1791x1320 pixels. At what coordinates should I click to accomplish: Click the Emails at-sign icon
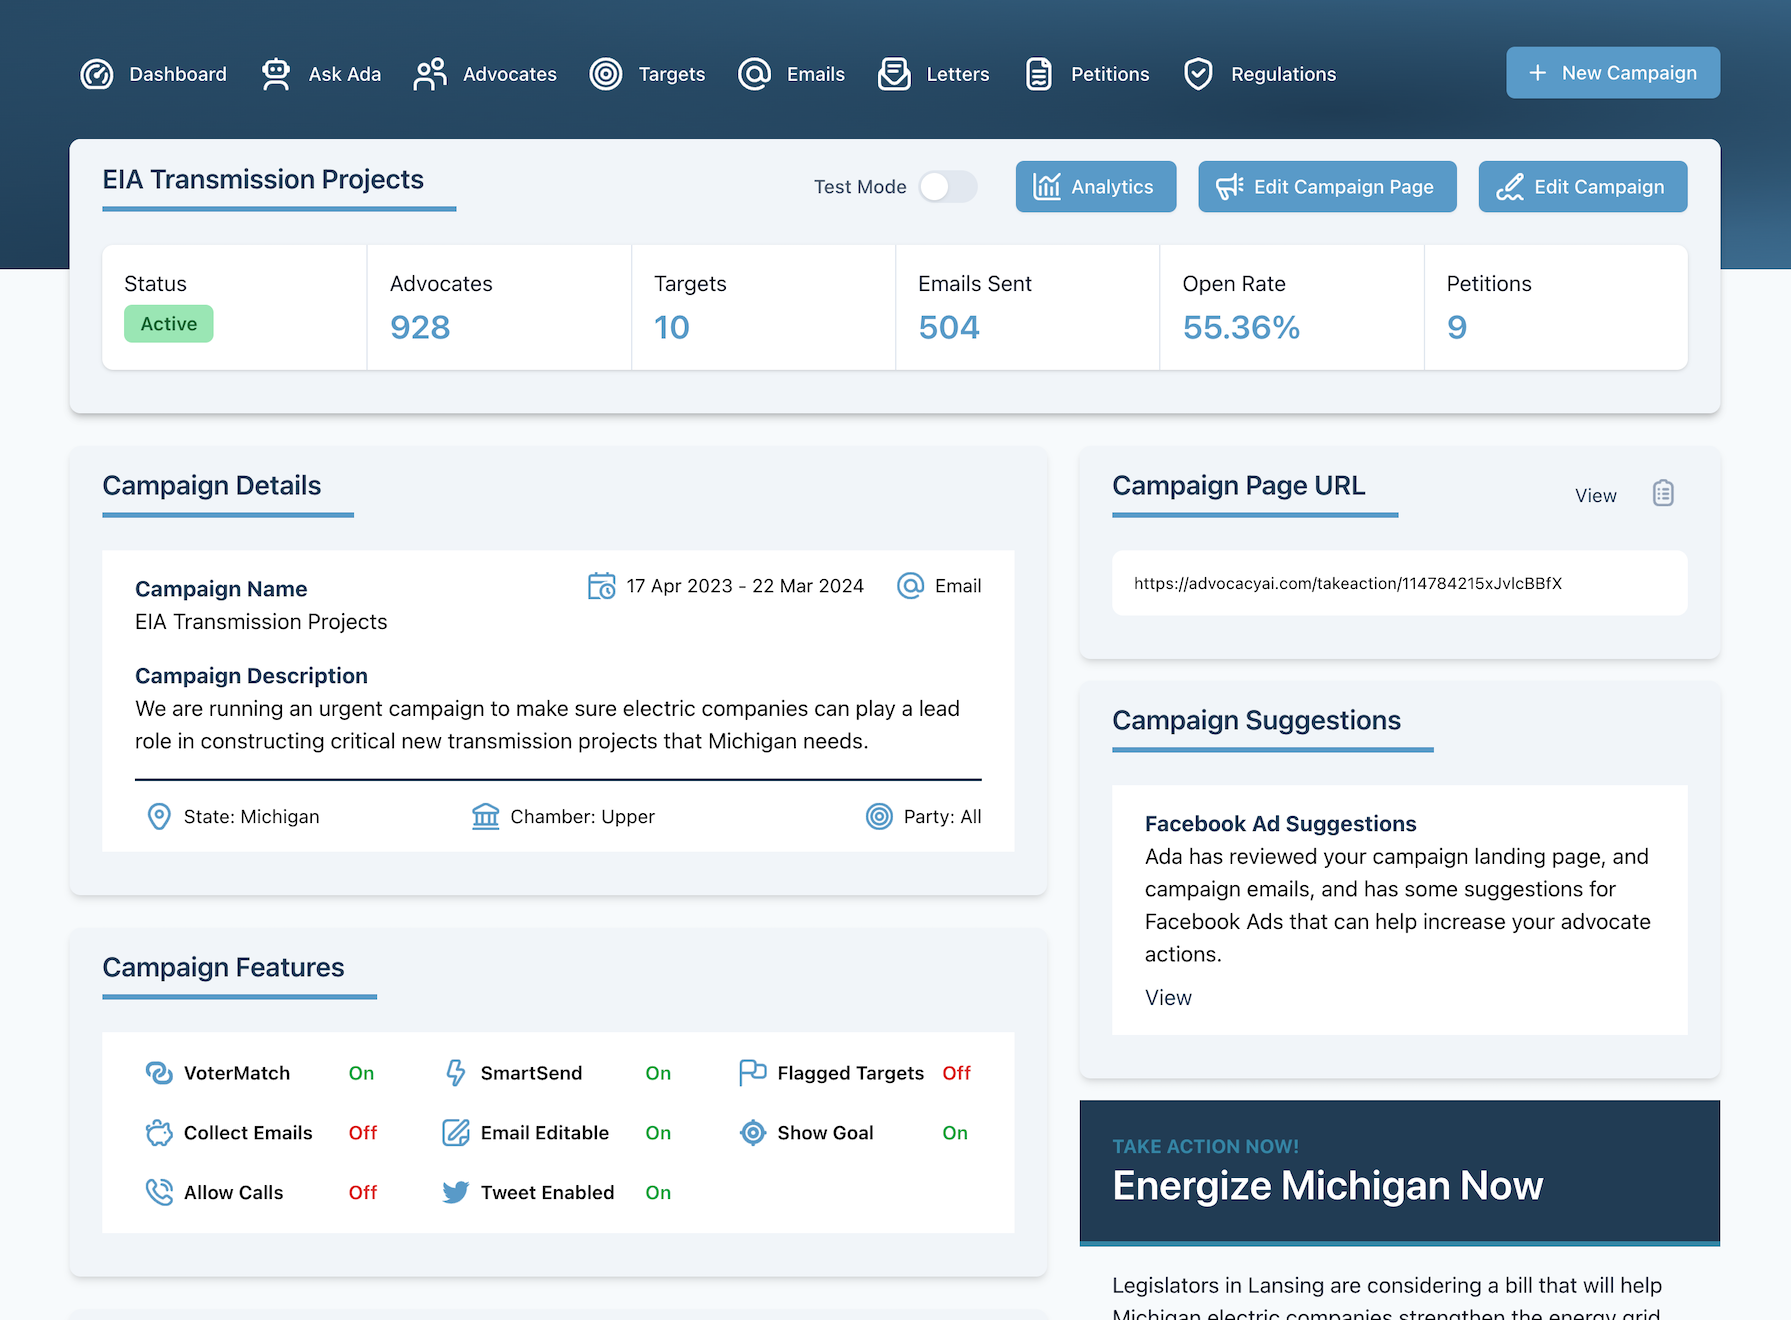point(754,74)
